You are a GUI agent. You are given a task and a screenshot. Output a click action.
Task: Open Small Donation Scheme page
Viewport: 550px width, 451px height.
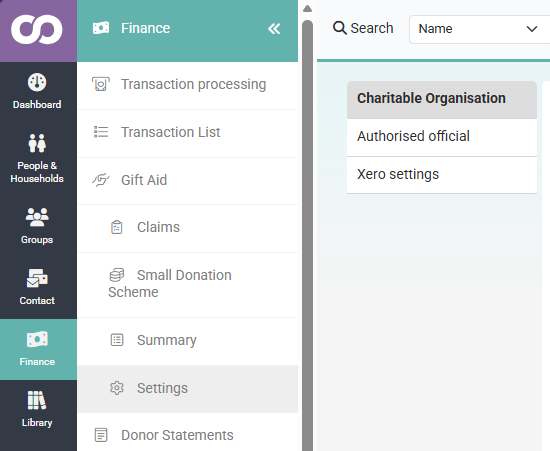(x=188, y=284)
